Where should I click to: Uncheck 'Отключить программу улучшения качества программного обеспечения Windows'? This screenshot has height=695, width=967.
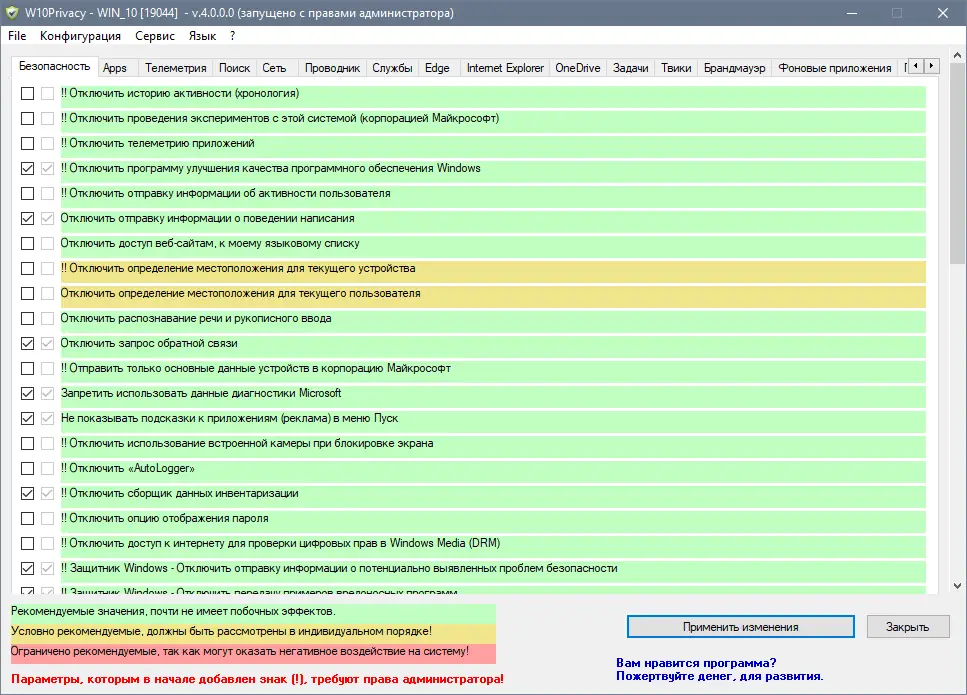click(27, 168)
